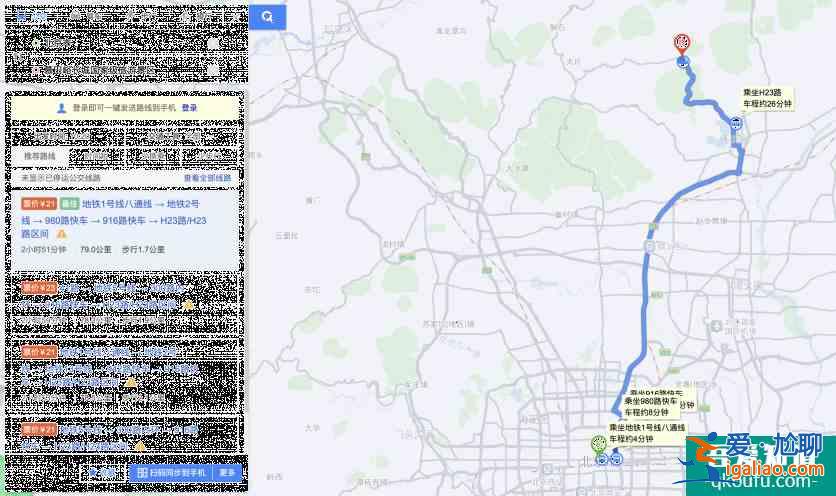Click the blue search magnifier button

pyautogui.click(x=268, y=17)
